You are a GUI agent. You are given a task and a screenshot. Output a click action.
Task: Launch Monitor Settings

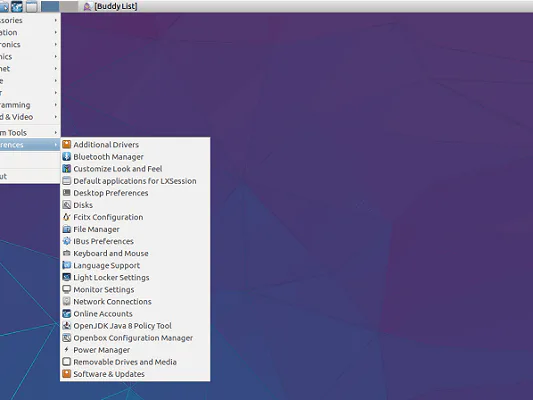tap(135, 289)
